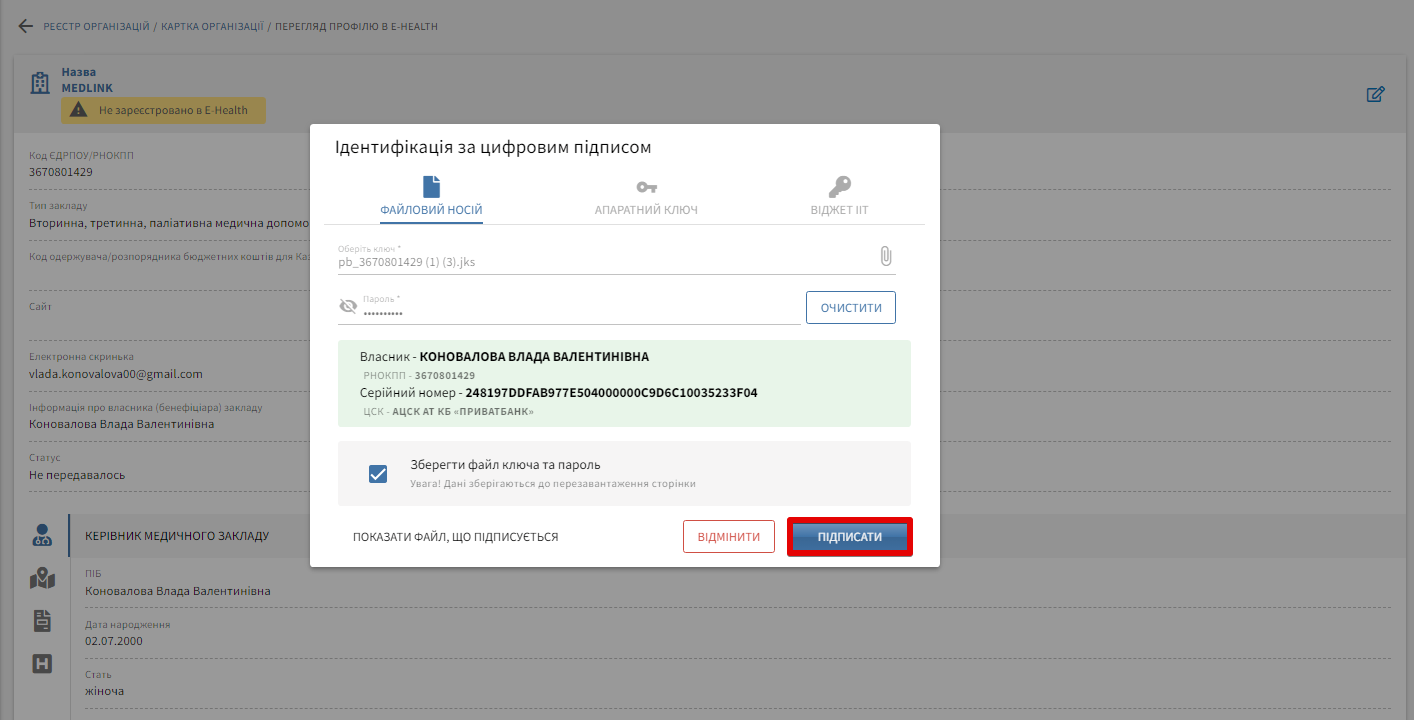This screenshot has width=1414, height=720.
Task: Open the manager section sidebar icon
Action: click(42, 535)
